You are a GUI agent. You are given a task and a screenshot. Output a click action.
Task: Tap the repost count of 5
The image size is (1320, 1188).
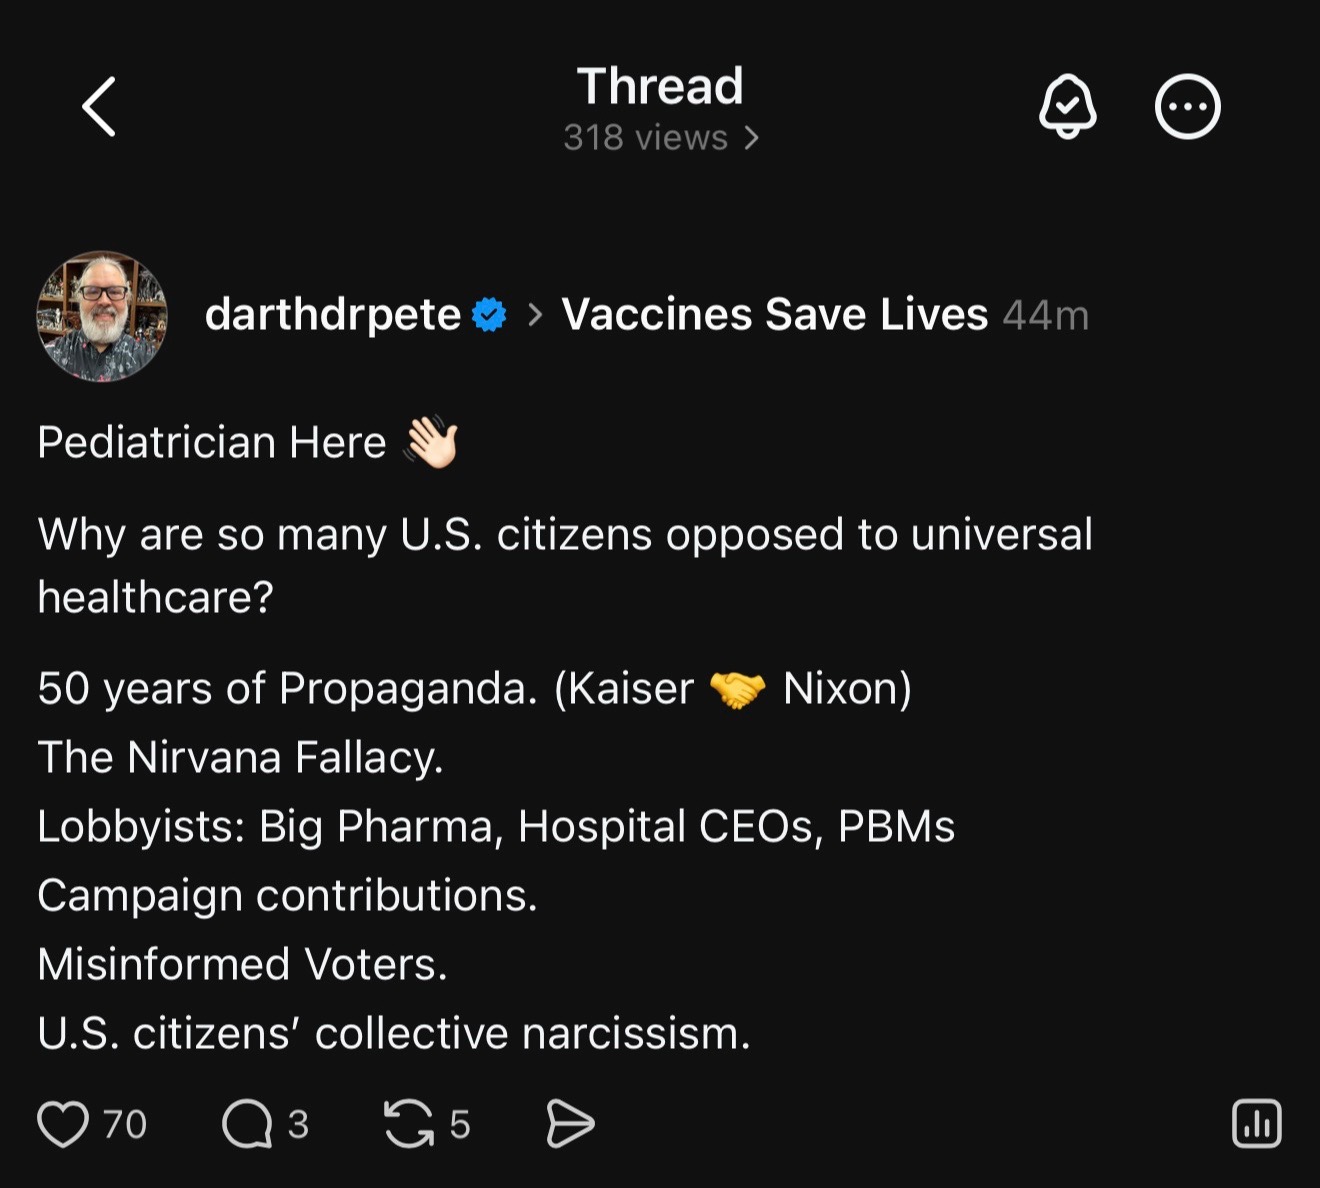tap(460, 1125)
